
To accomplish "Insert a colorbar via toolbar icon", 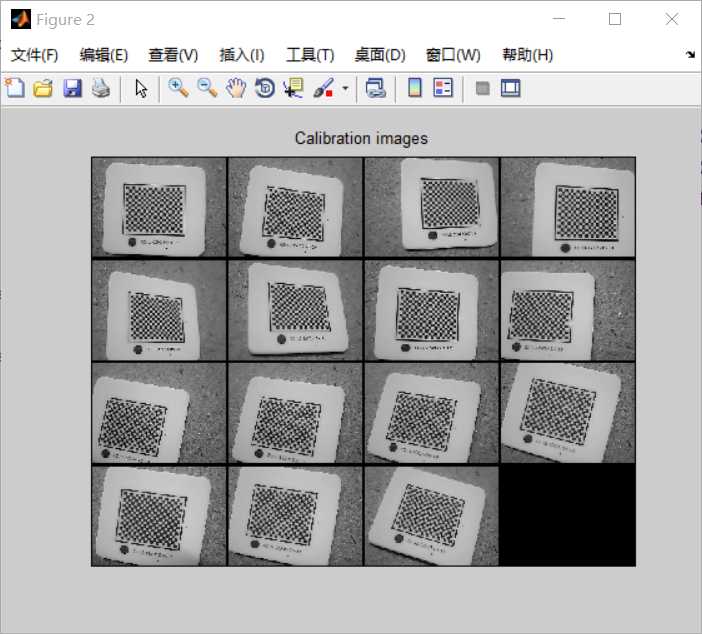I will coord(415,88).
